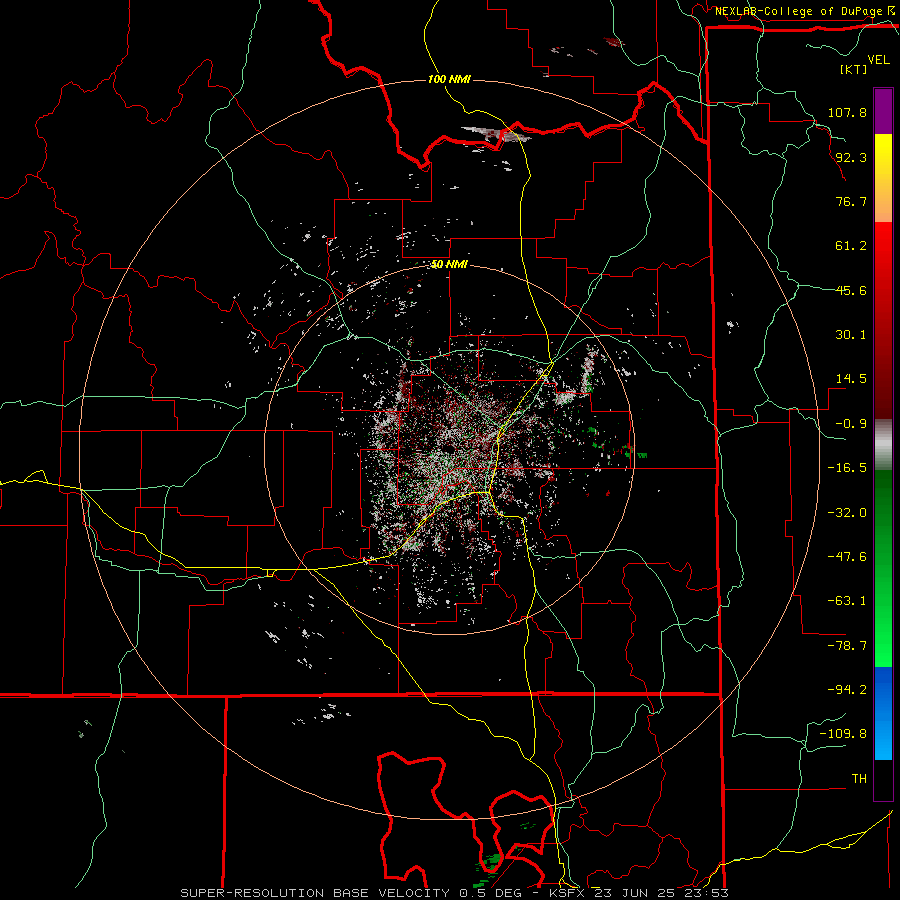Viewport: 900px width, 900px height.
Task: Click the [KT] units label
Action: [853, 69]
